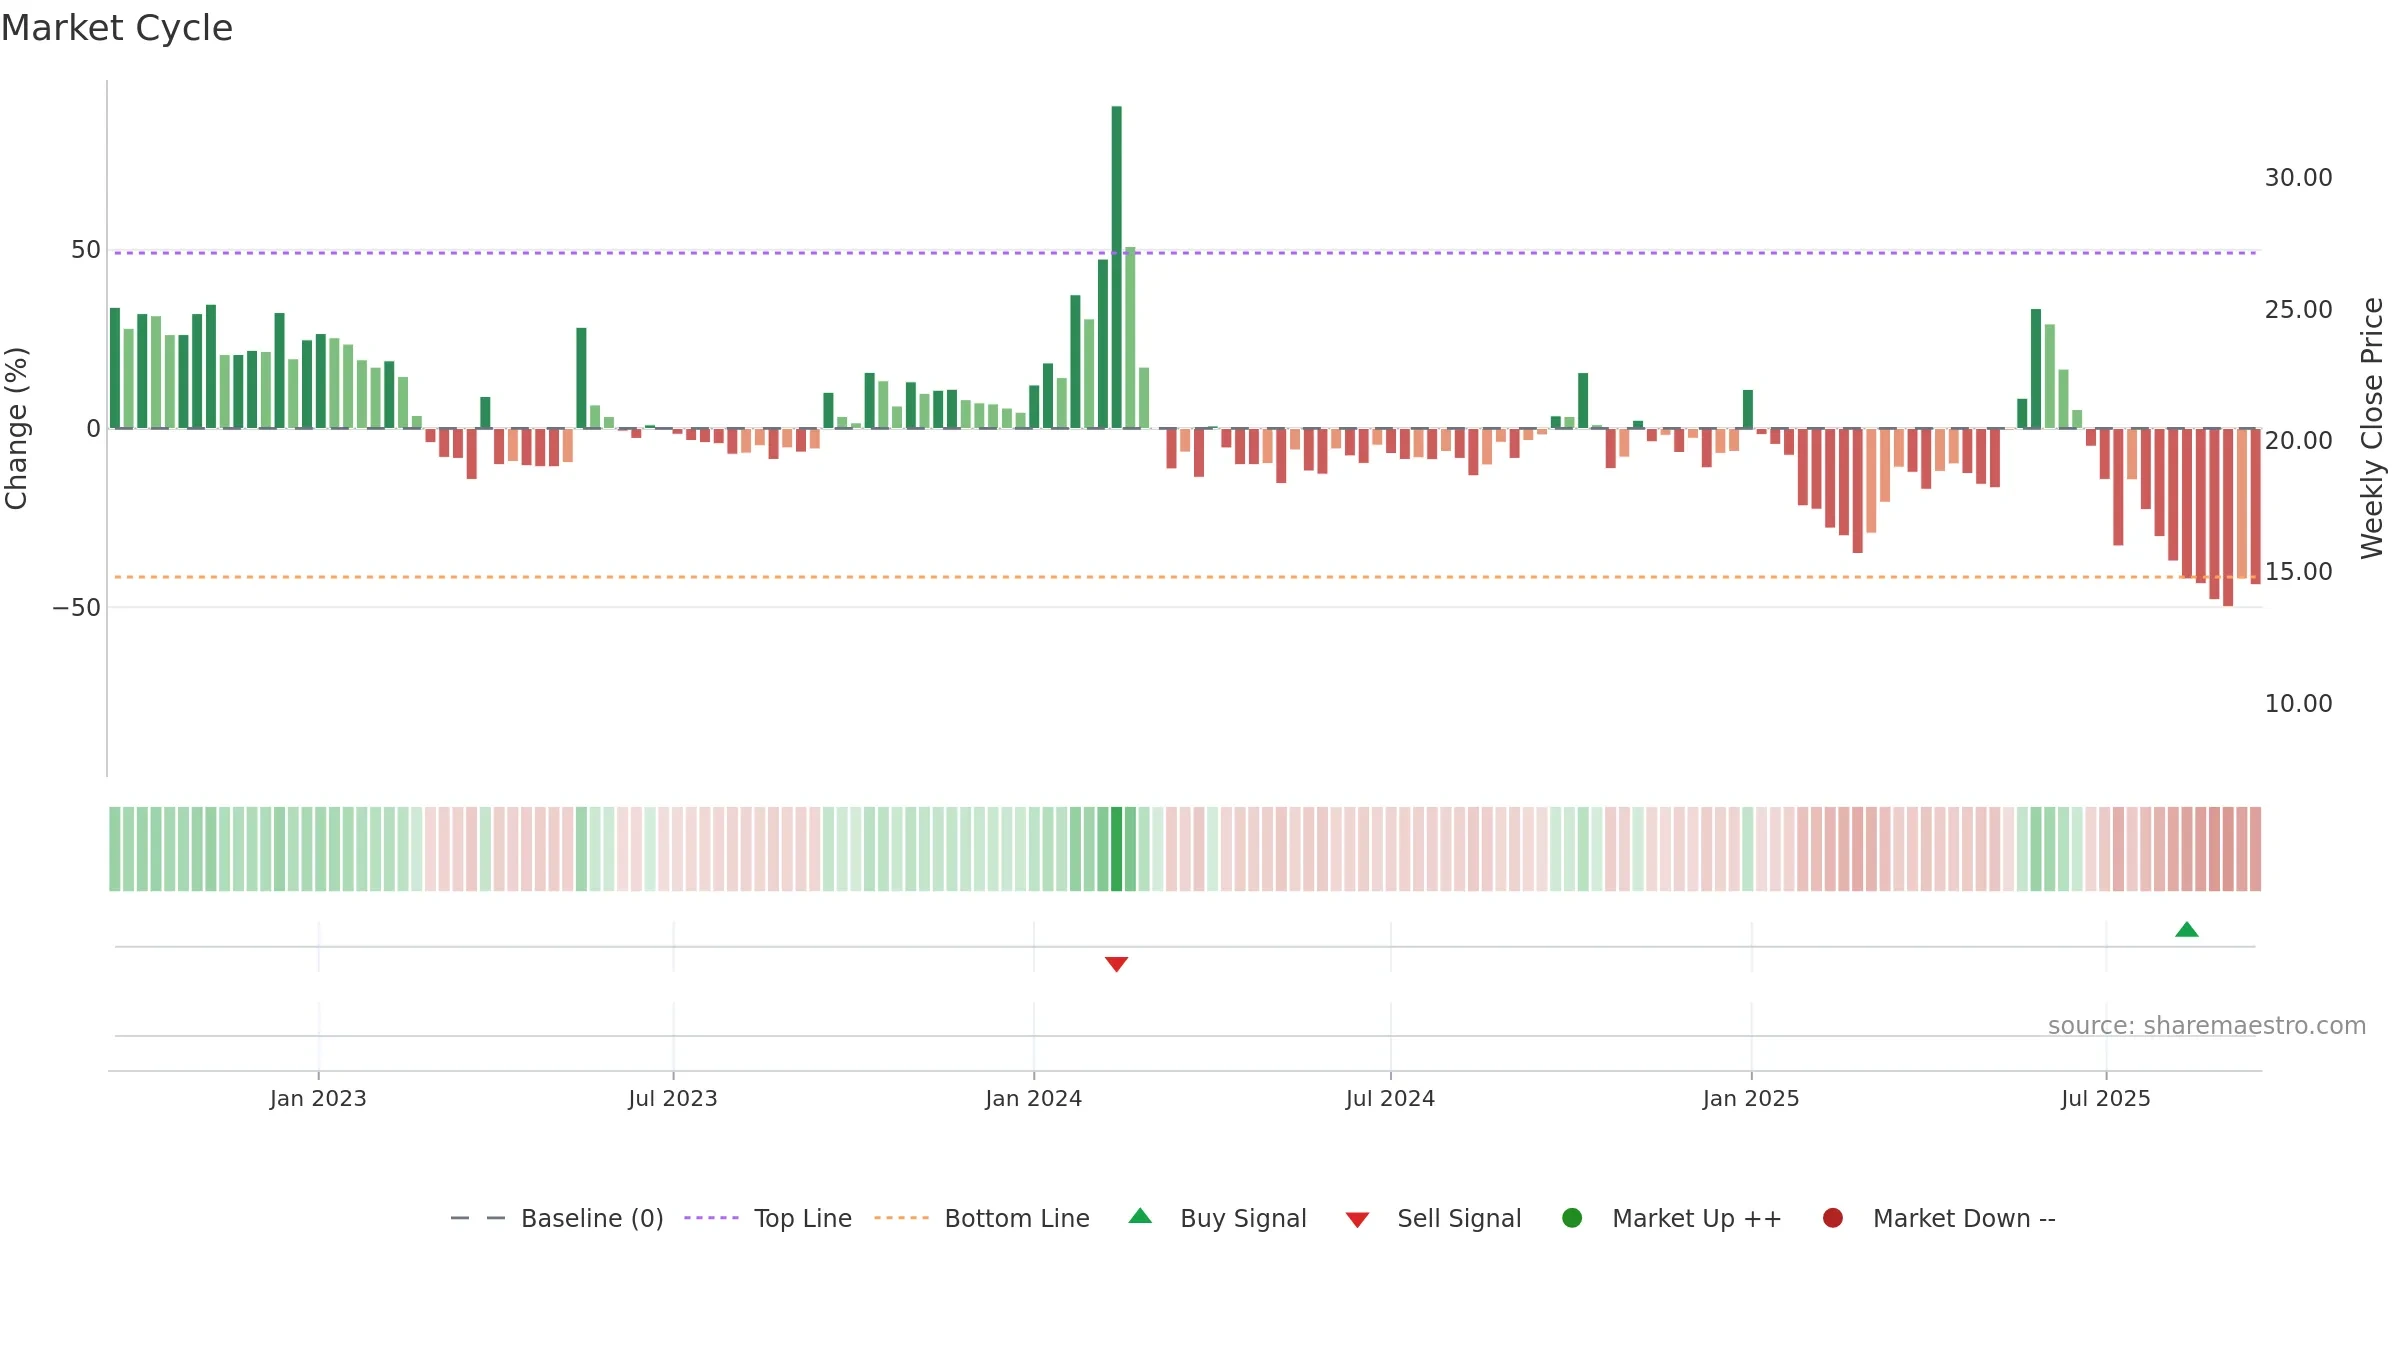Image resolution: width=2400 pixels, height=1350 pixels.
Task: Click the Jul 2025 axis label
Action: 2106,1098
